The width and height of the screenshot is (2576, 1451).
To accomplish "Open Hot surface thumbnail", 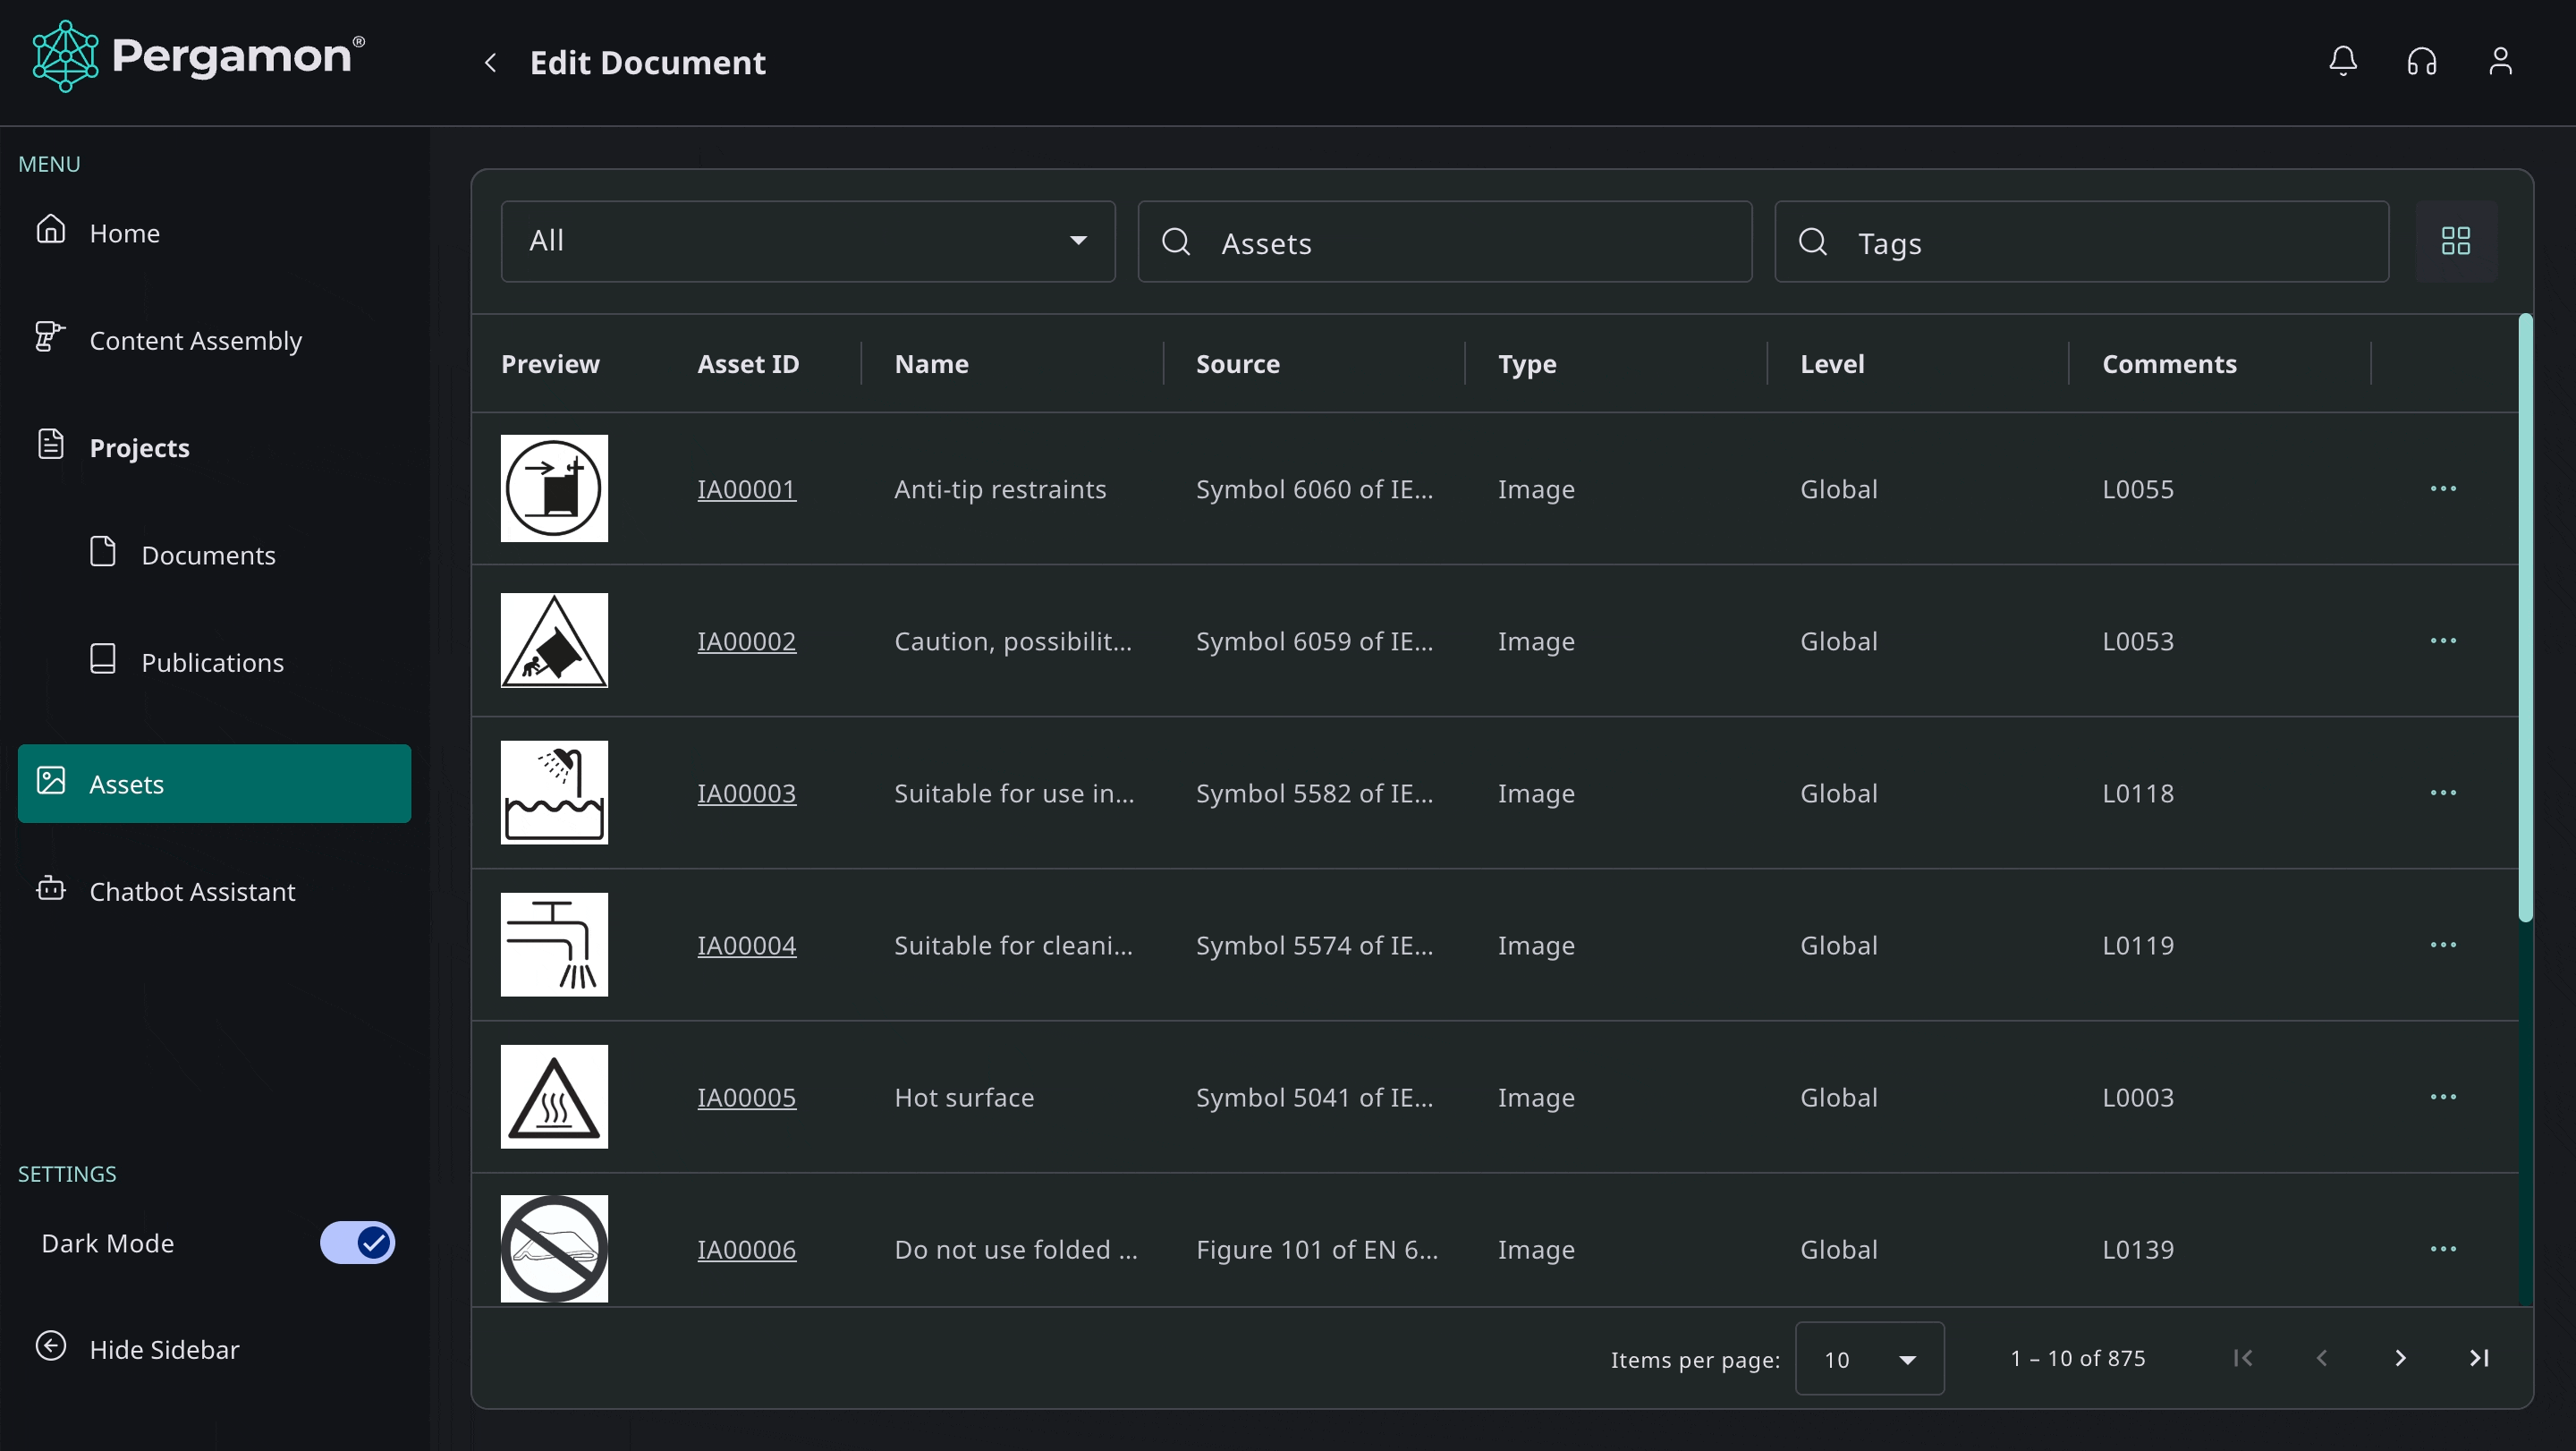I will point(554,1097).
